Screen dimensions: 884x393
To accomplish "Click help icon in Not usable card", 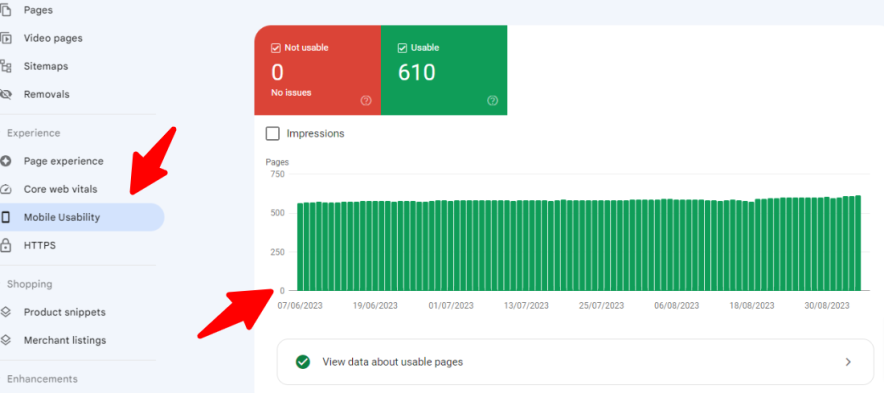I will click(366, 100).
